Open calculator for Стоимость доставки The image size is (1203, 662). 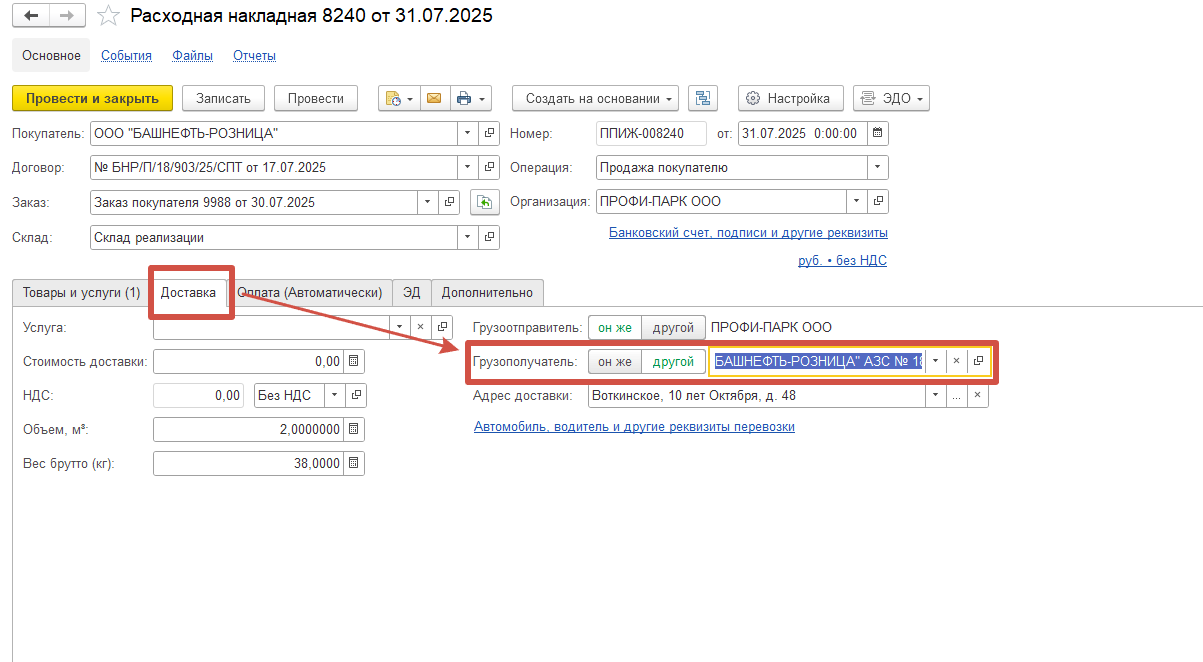click(x=354, y=361)
